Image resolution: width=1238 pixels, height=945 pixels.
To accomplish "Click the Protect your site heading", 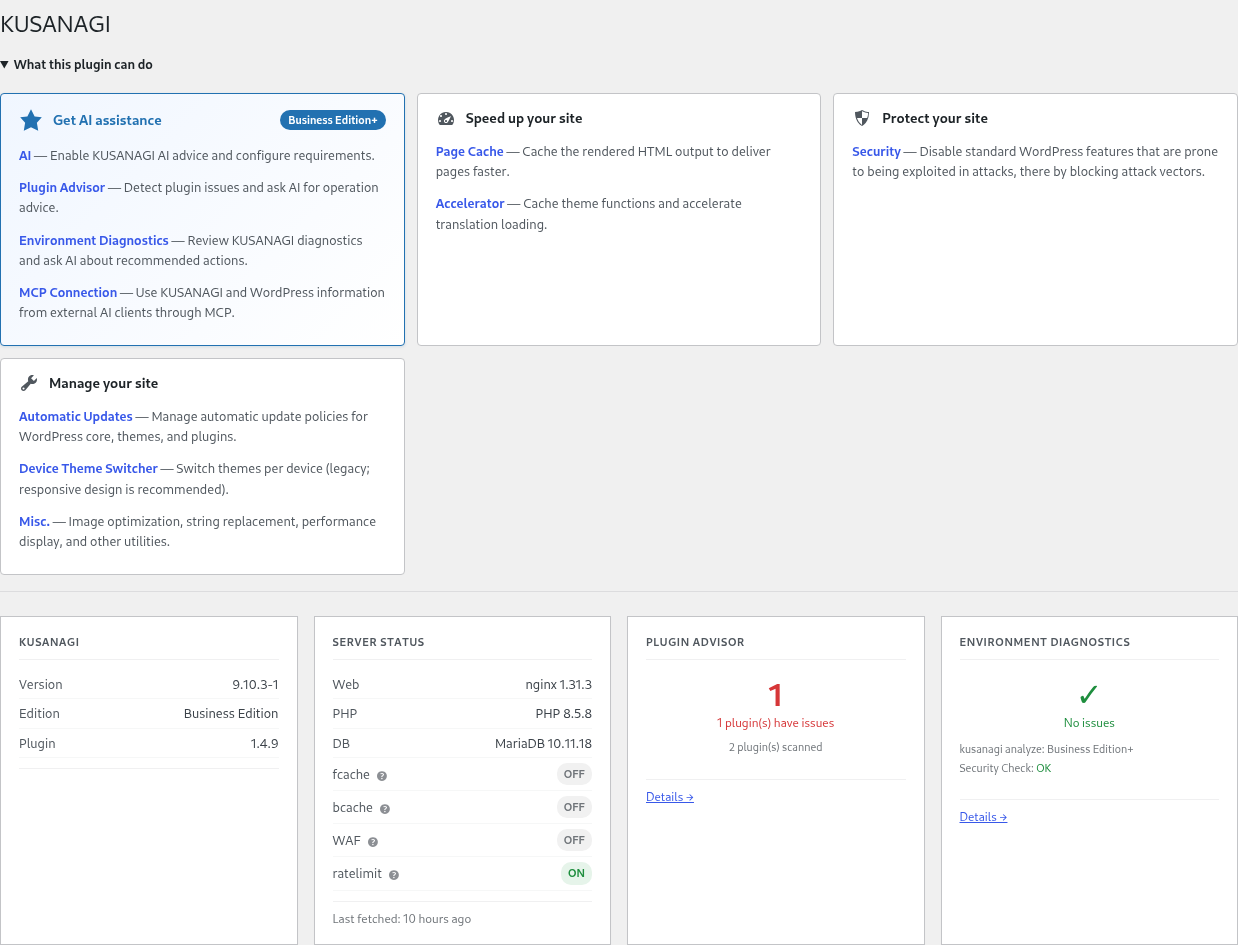I will coord(935,118).
